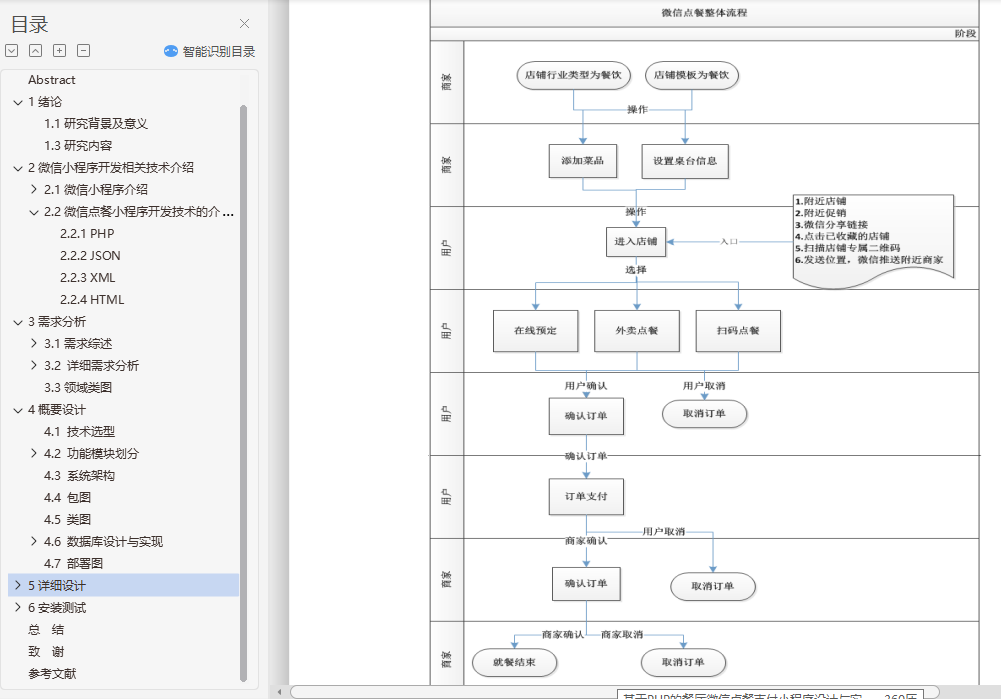Open 4.1 技术选型 heading
This screenshot has width=1001, height=699.
pos(79,432)
